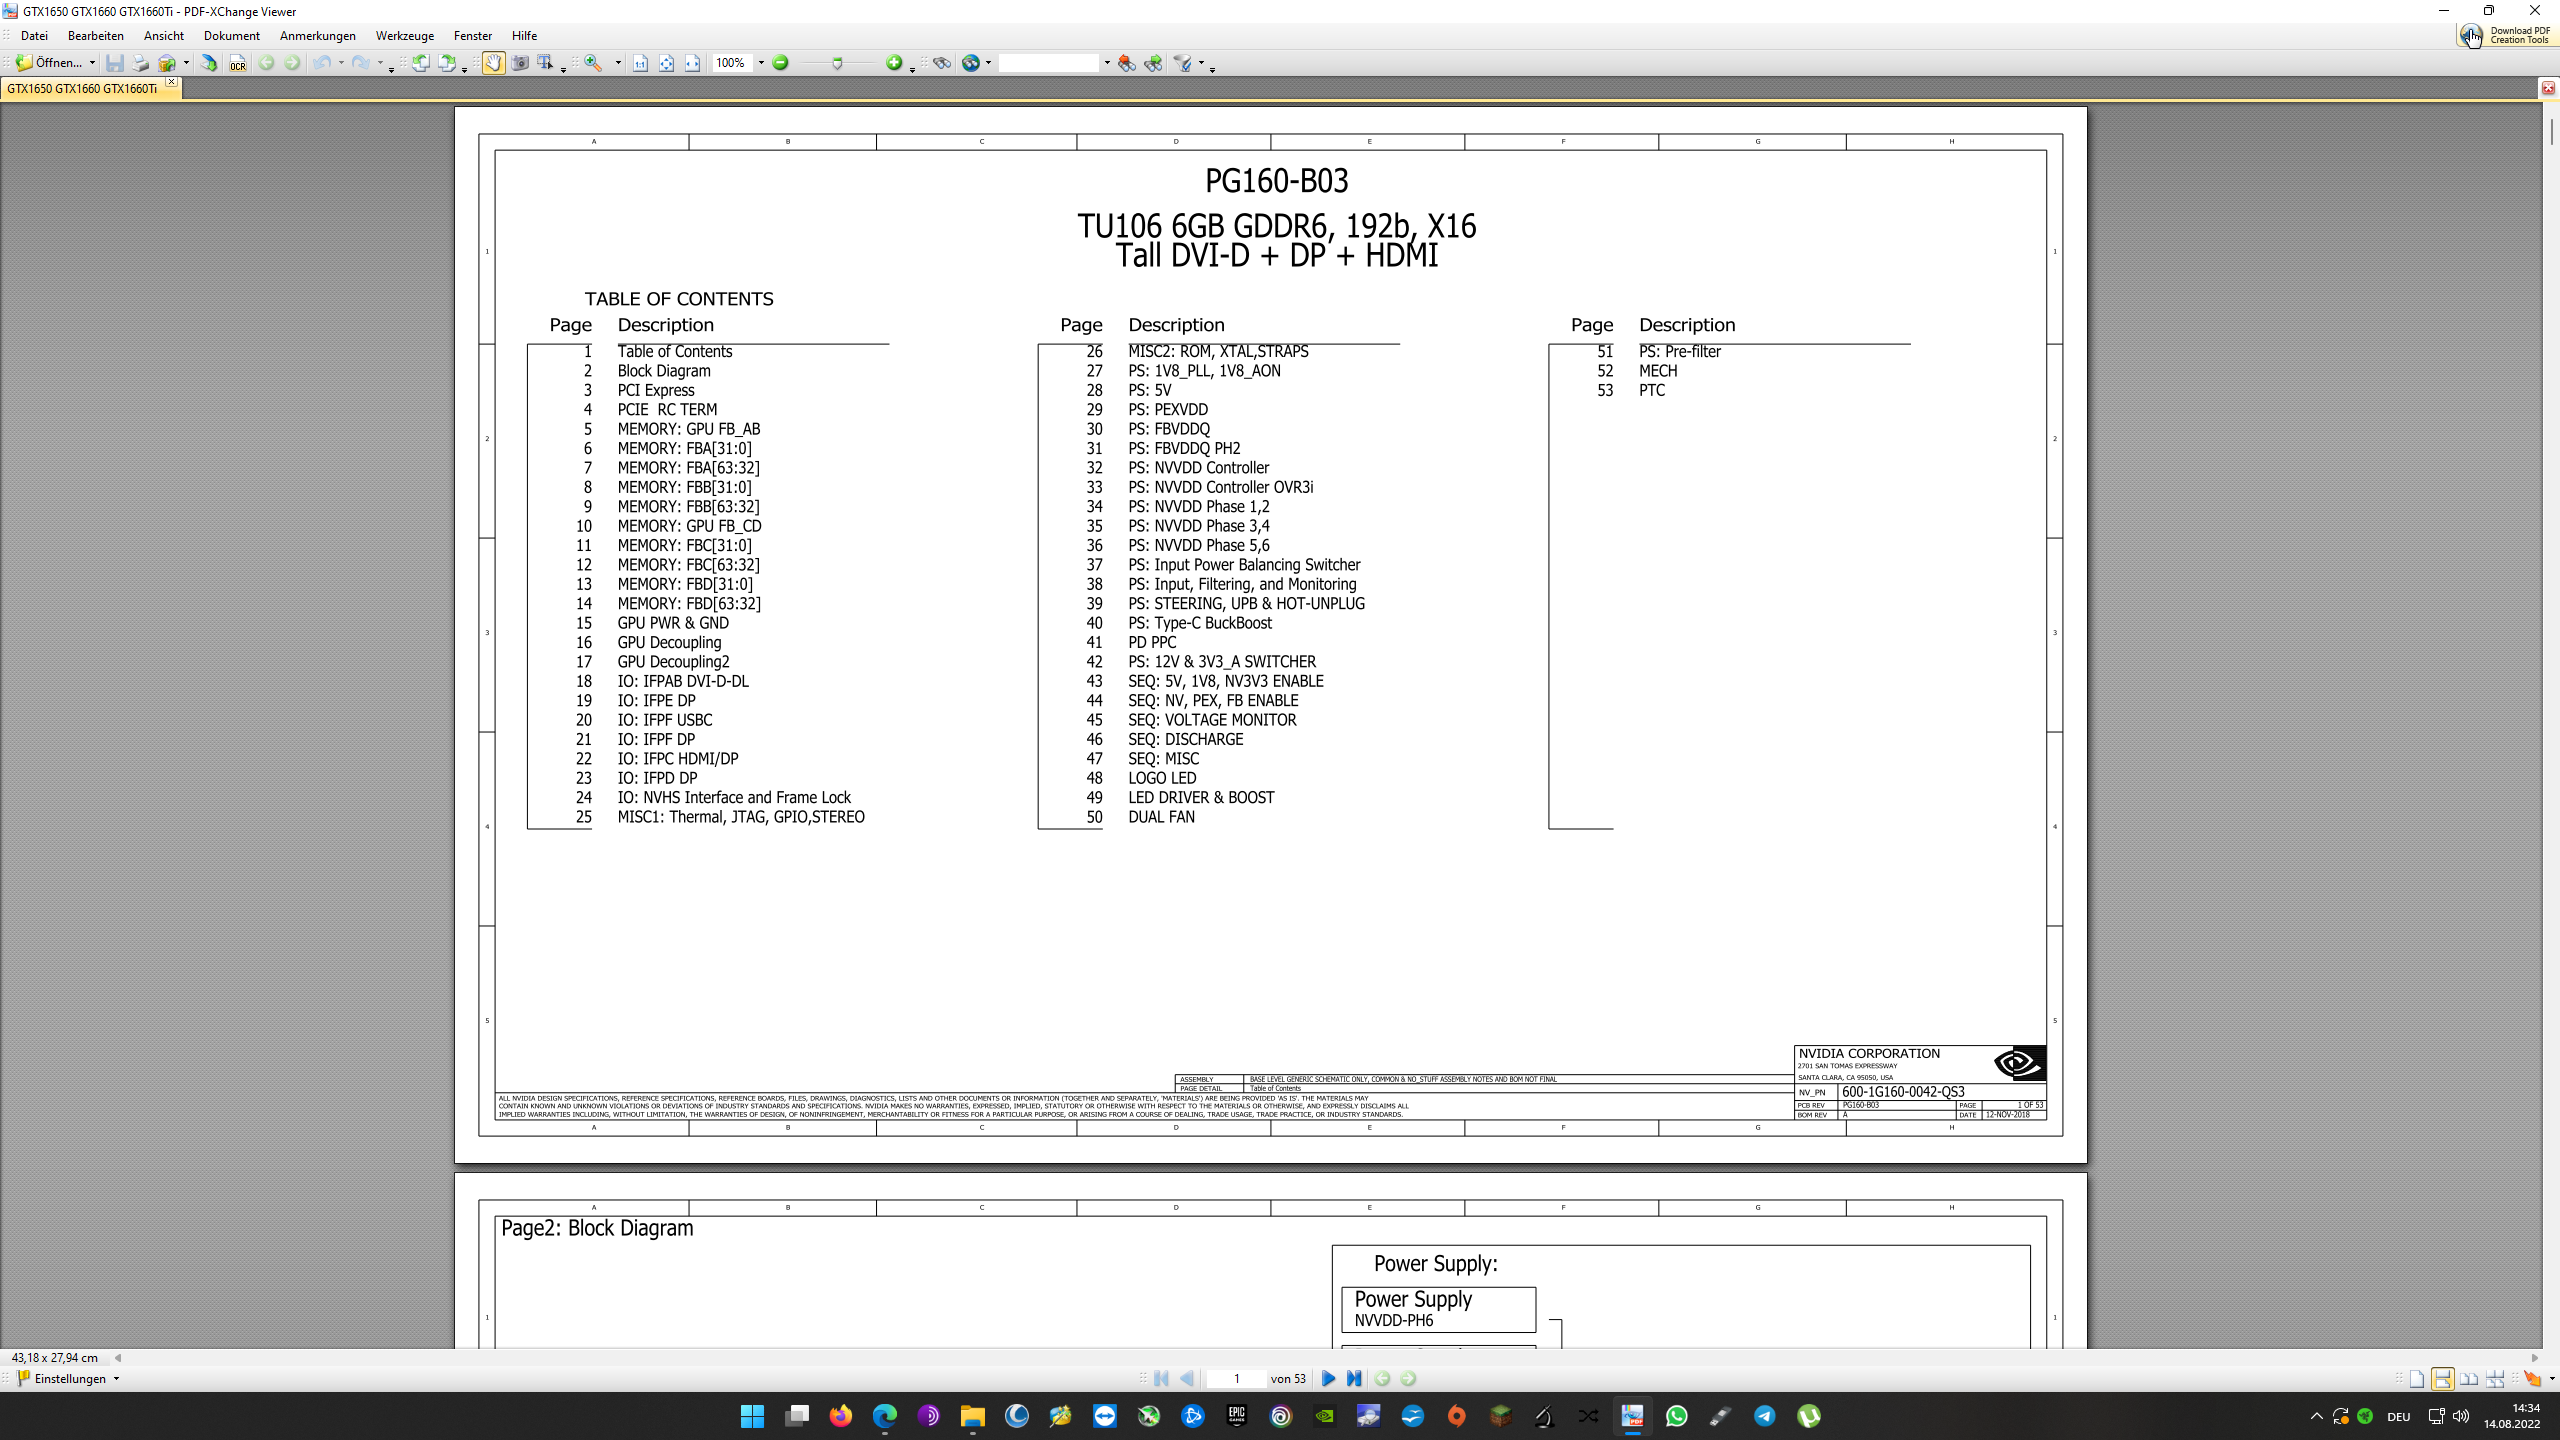This screenshot has width=2560, height=1440.
Task: Open the redo history dropdown
Action: 380,63
